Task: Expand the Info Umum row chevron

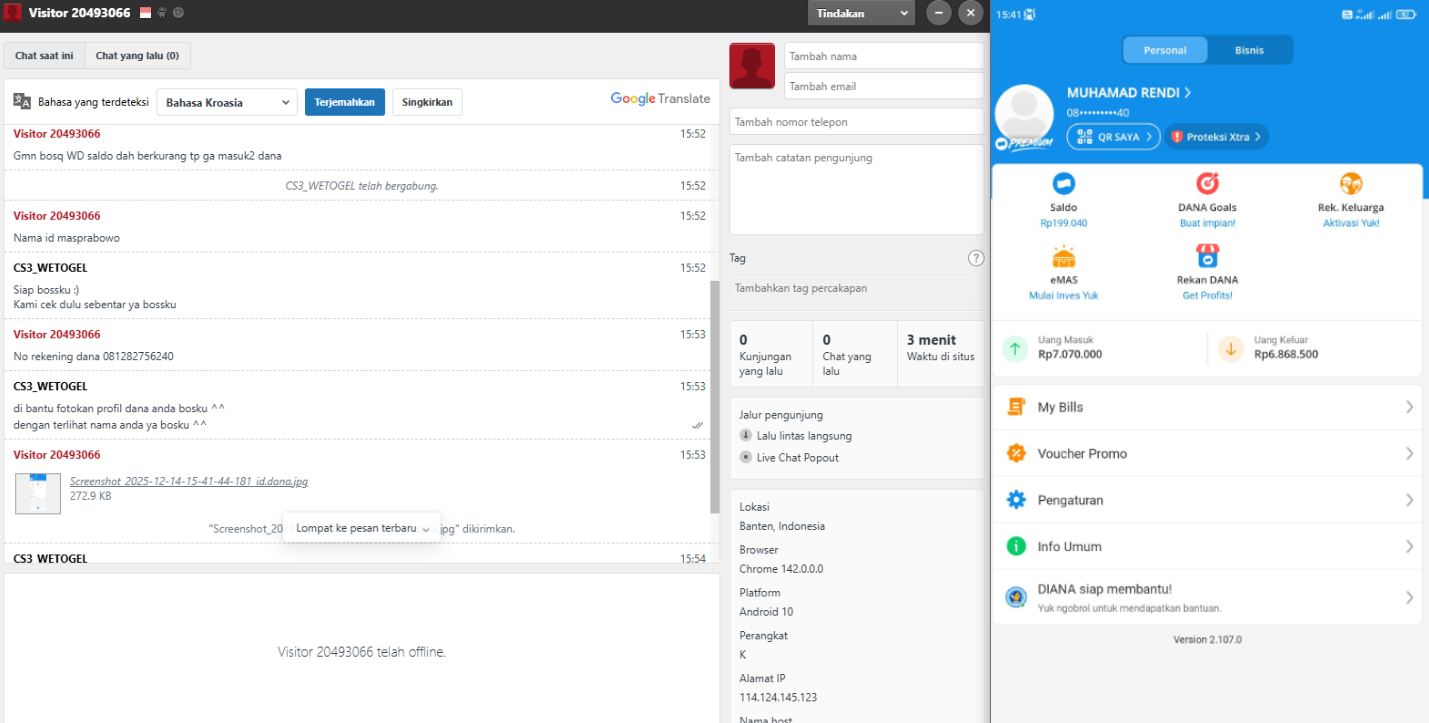Action: pos(1409,546)
